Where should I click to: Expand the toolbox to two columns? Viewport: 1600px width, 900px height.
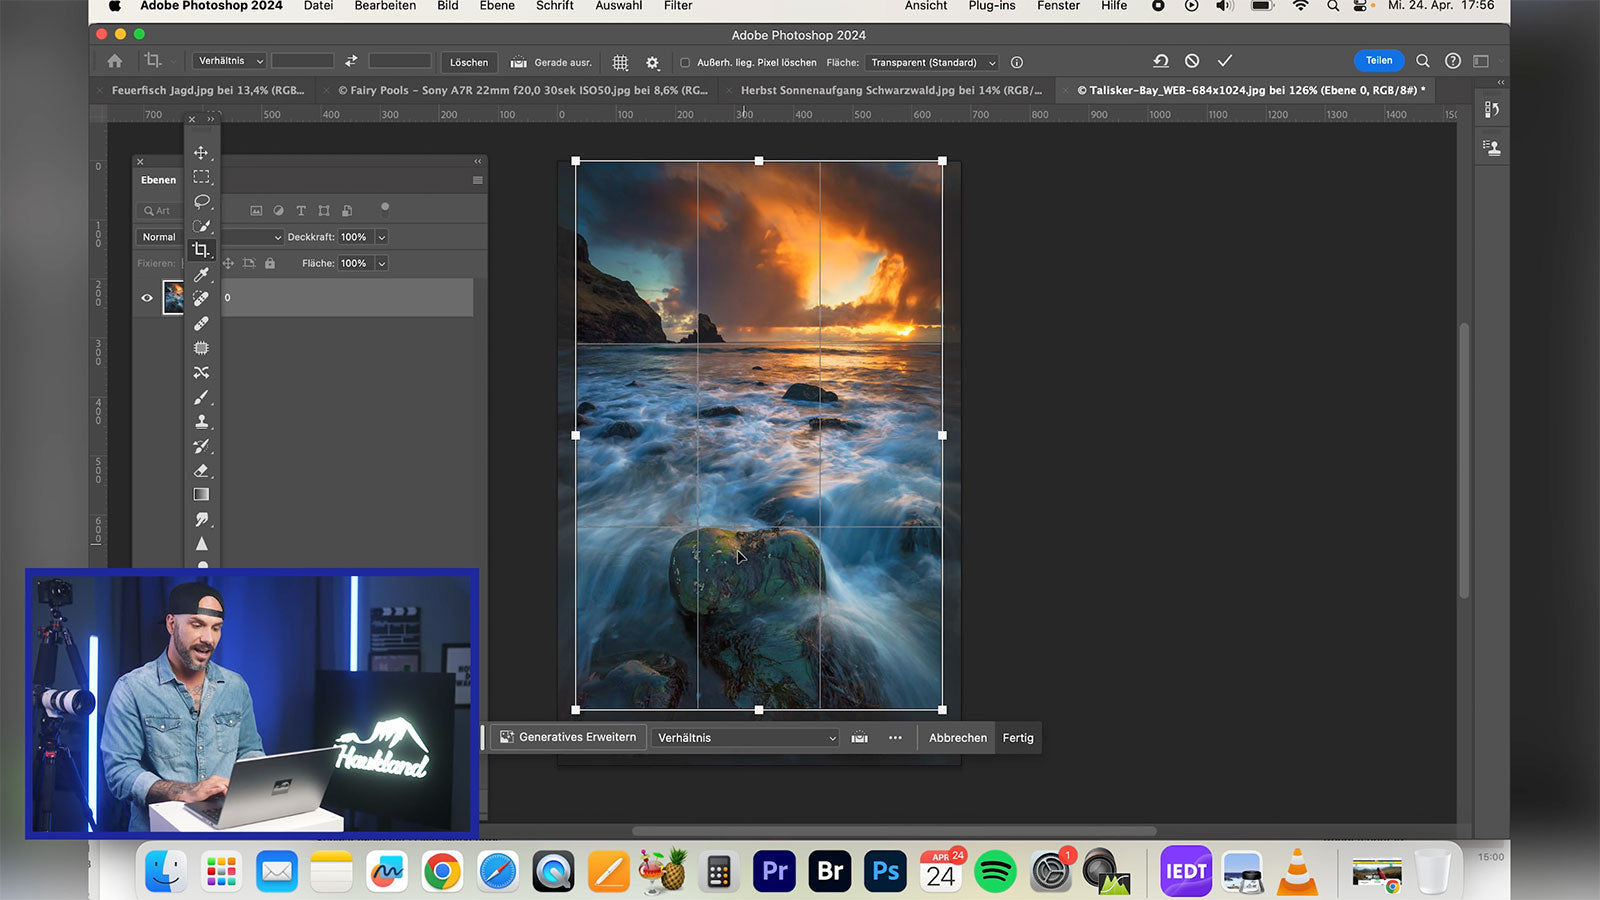[x=211, y=119]
